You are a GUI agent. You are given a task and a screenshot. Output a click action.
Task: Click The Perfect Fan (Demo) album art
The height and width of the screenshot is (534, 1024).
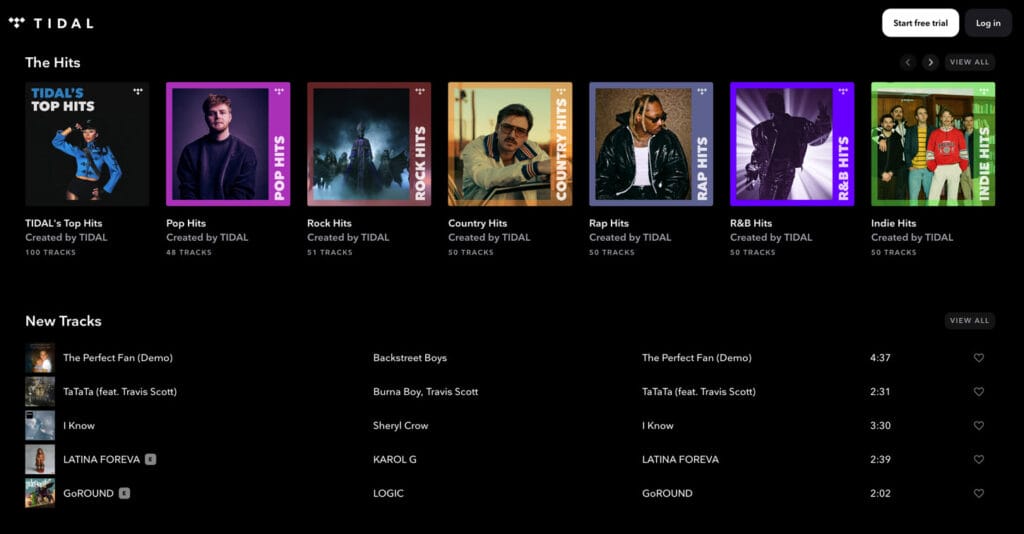tap(40, 358)
